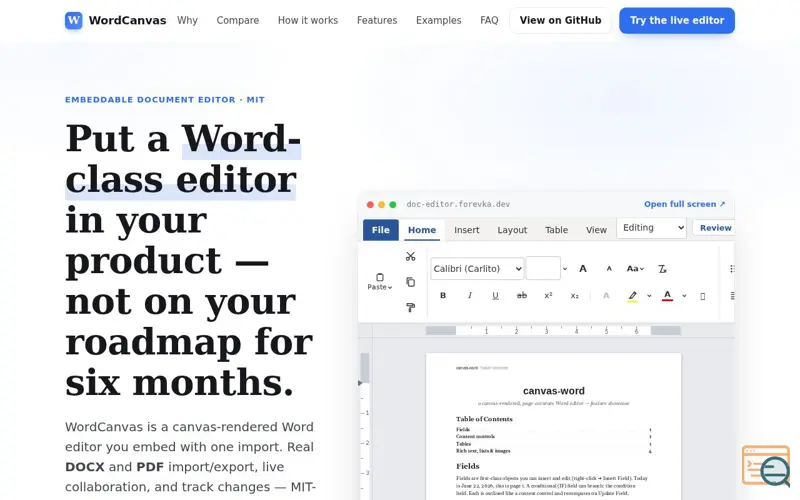The height and width of the screenshot is (500, 800).
Task: Click the grow font large A icon
Action: [583, 269]
